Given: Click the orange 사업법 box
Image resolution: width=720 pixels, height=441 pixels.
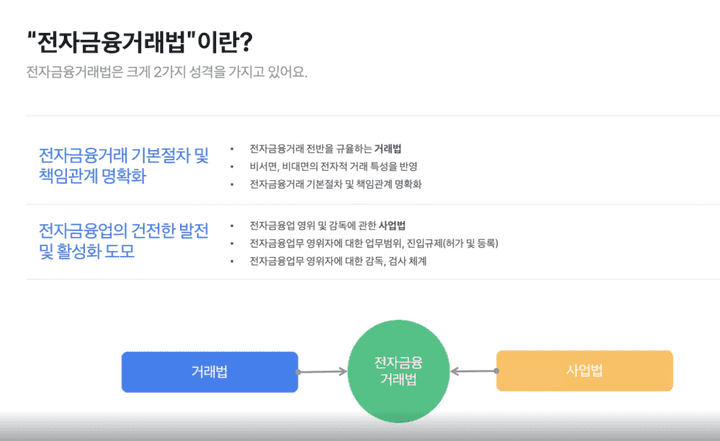Looking at the screenshot, I should point(584,371).
